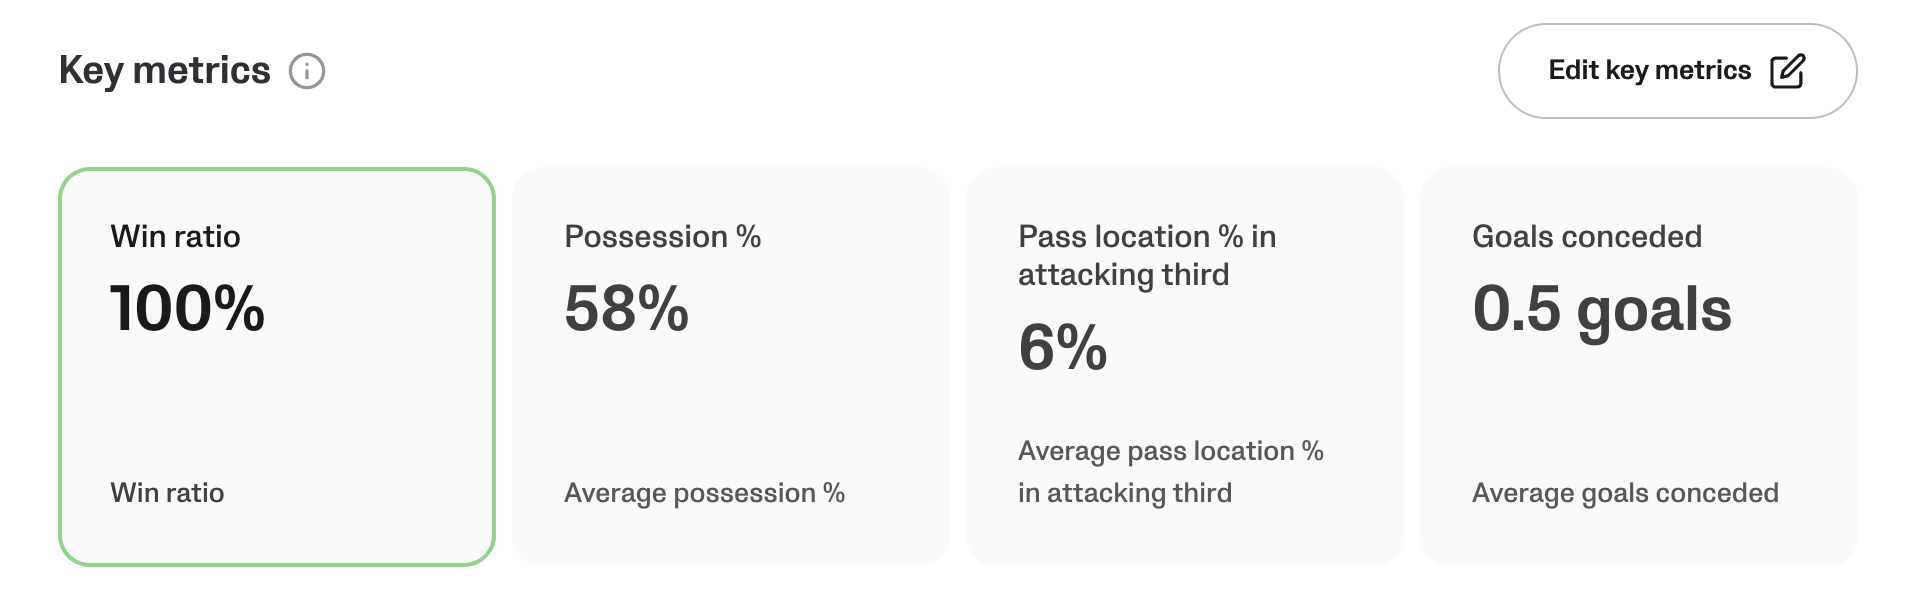
Task: Click the info icon beside Key metrics
Action: [x=307, y=71]
